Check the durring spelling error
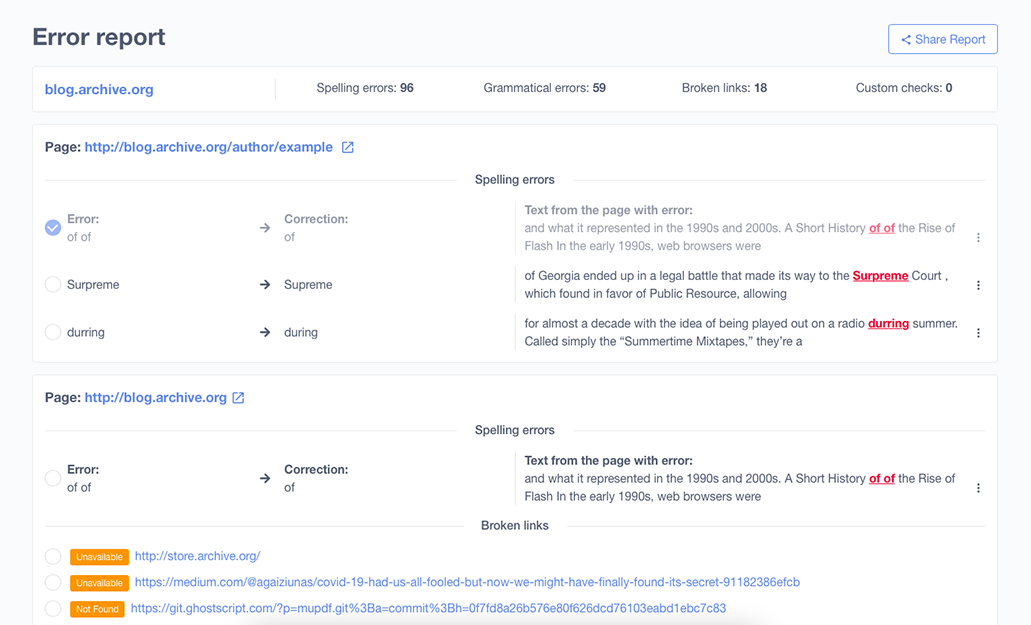 [52, 332]
